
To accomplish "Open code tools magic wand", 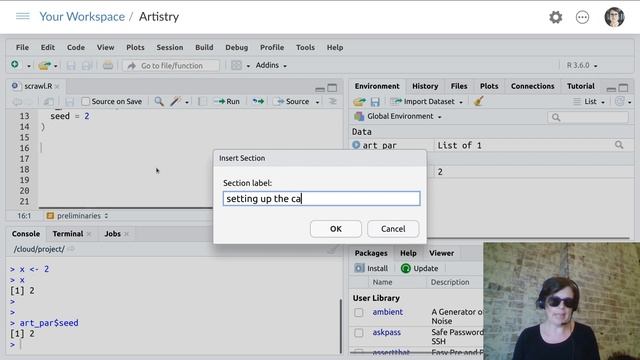I will point(176,101).
